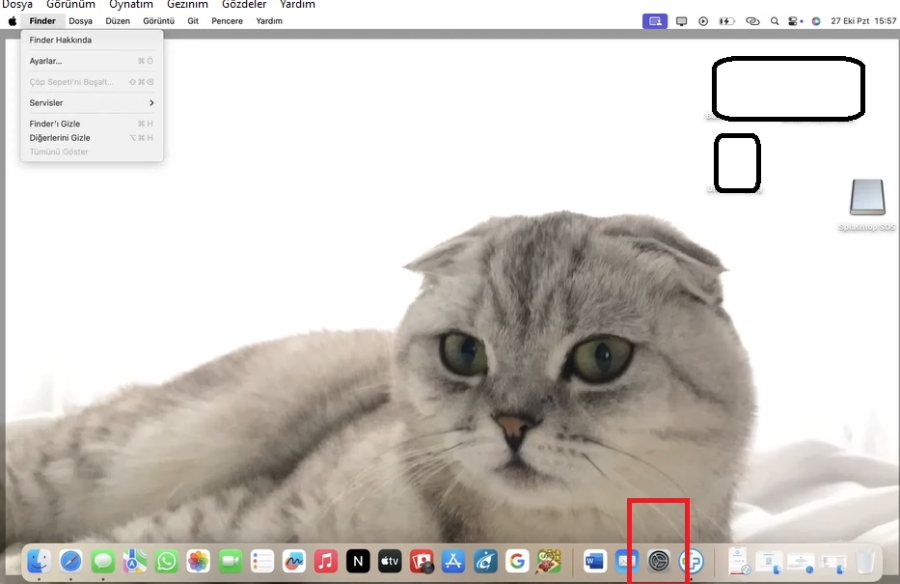Open the Git menu in the Finder menu bar
900x584 pixels.
192,20
